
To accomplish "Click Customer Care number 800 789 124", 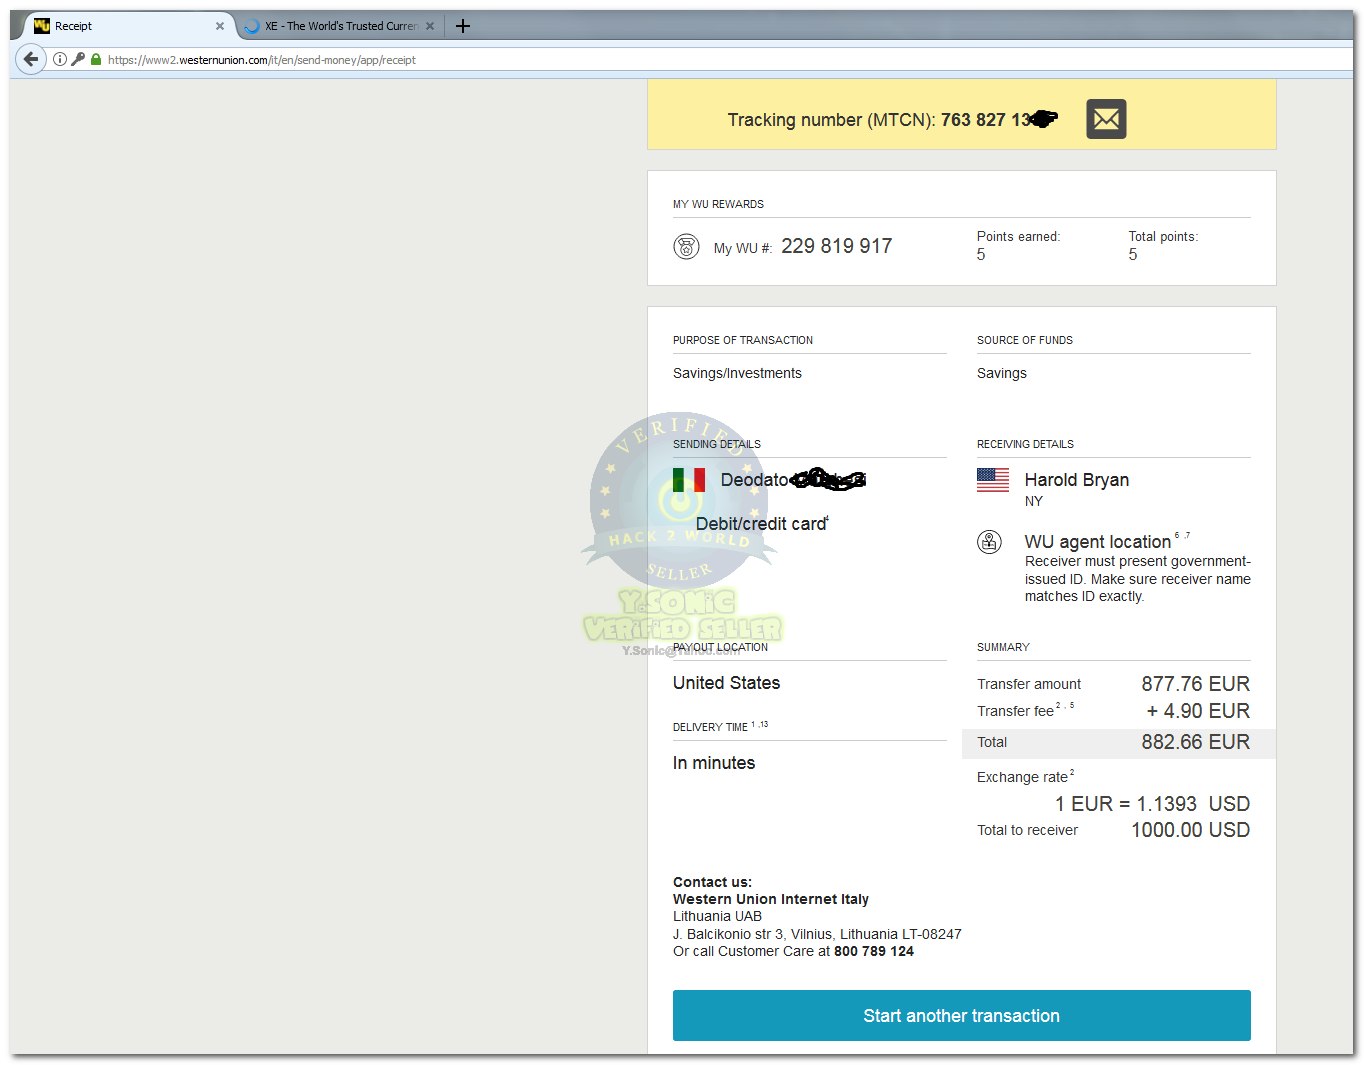I will (874, 951).
